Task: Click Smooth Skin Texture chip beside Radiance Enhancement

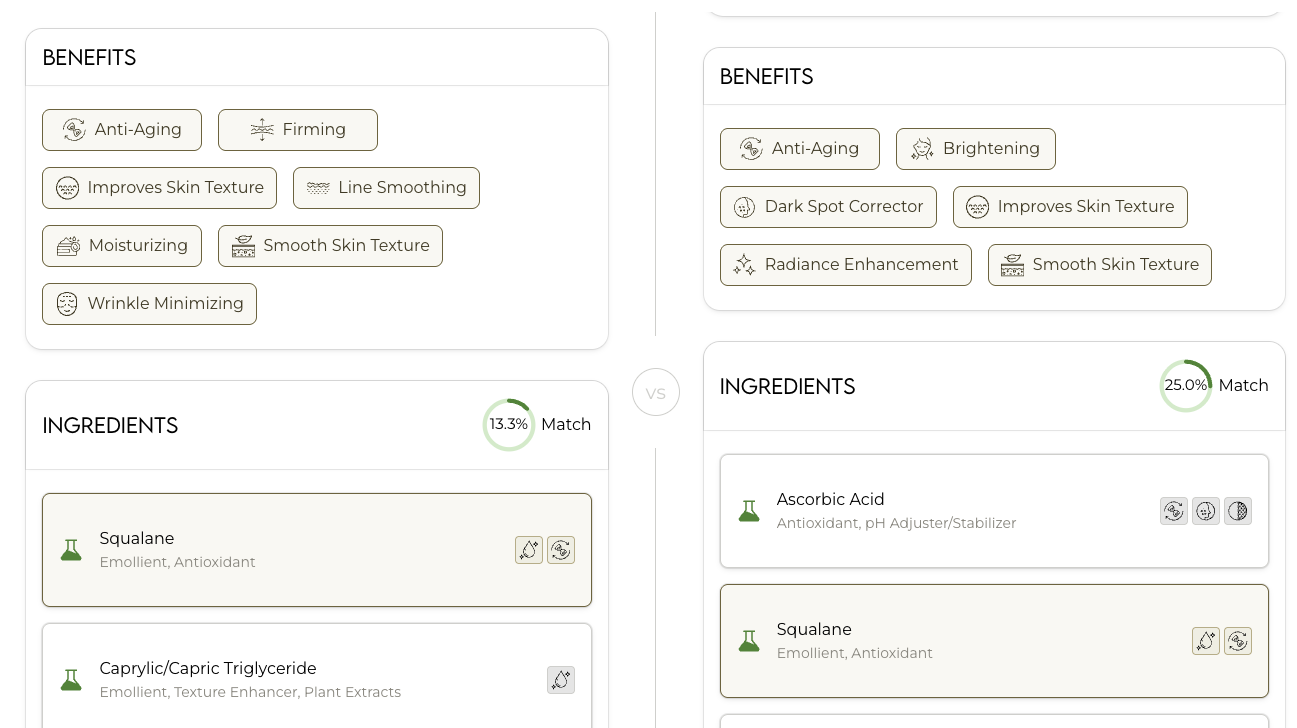Action: click(1100, 265)
